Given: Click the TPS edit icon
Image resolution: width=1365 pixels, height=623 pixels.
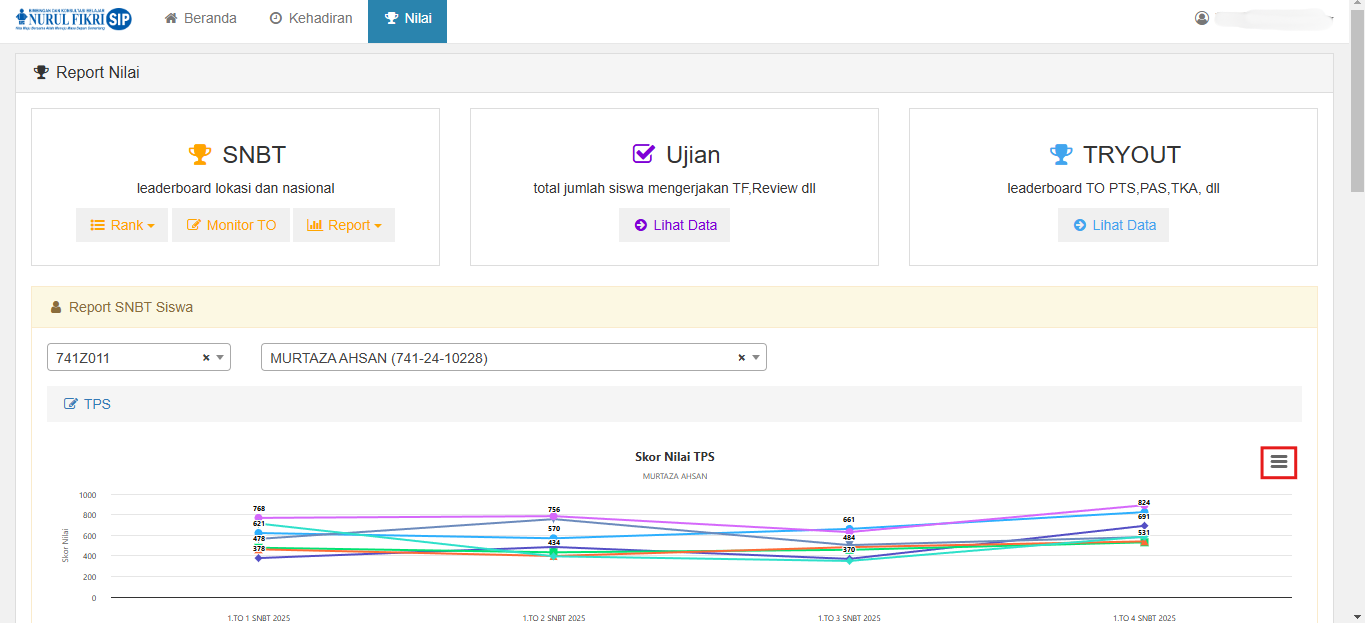Looking at the screenshot, I should tap(71, 404).
